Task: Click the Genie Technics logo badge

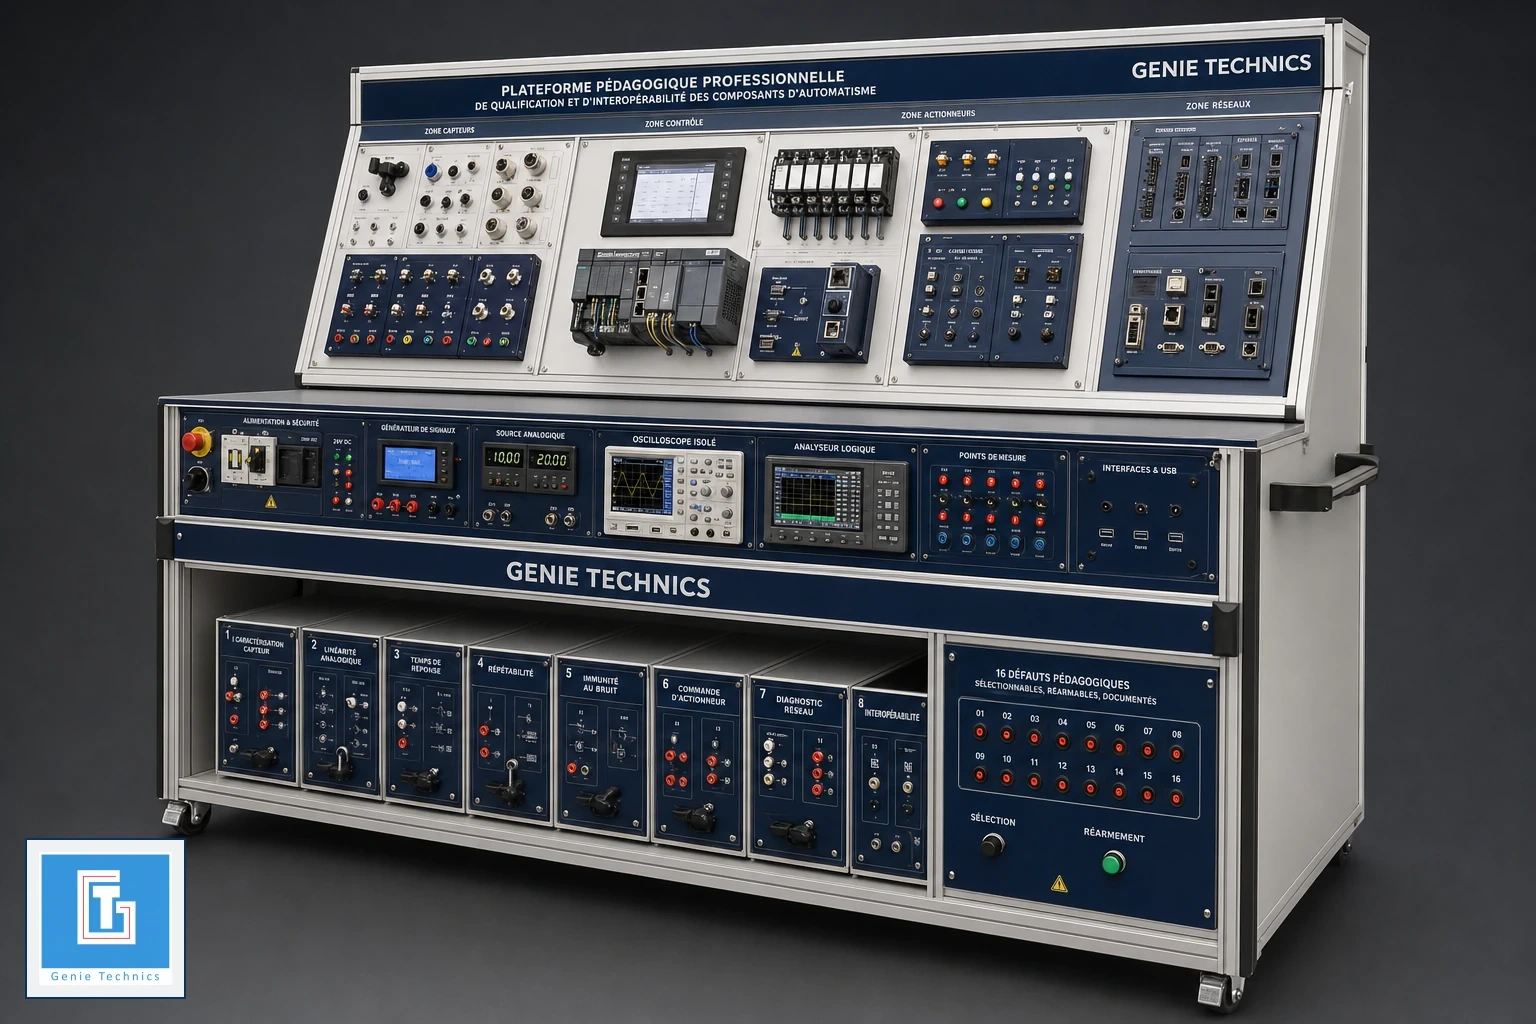Action: click(105, 917)
